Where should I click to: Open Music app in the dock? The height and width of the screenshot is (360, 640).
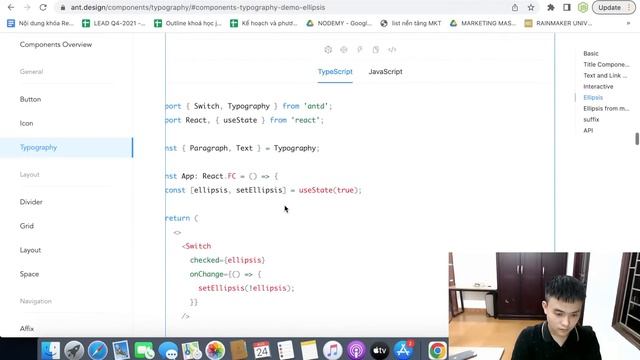[x=332, y=350]
